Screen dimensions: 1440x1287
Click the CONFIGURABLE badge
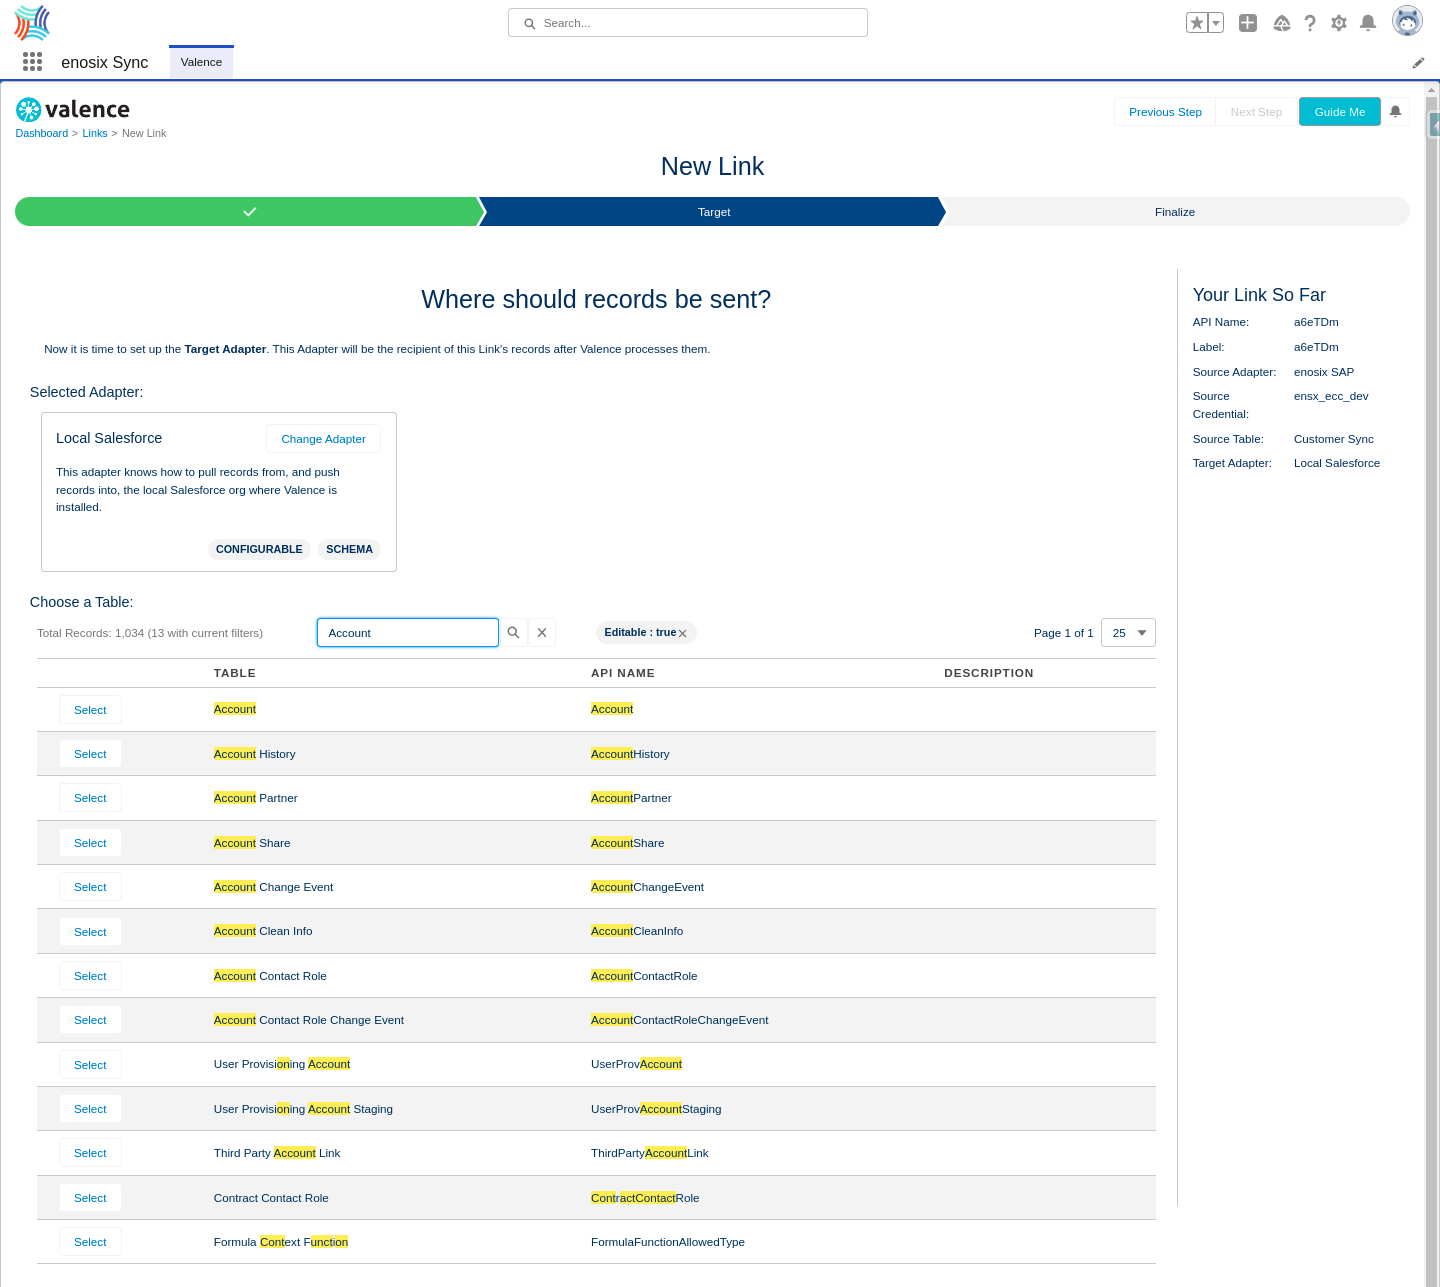point(259,549)
